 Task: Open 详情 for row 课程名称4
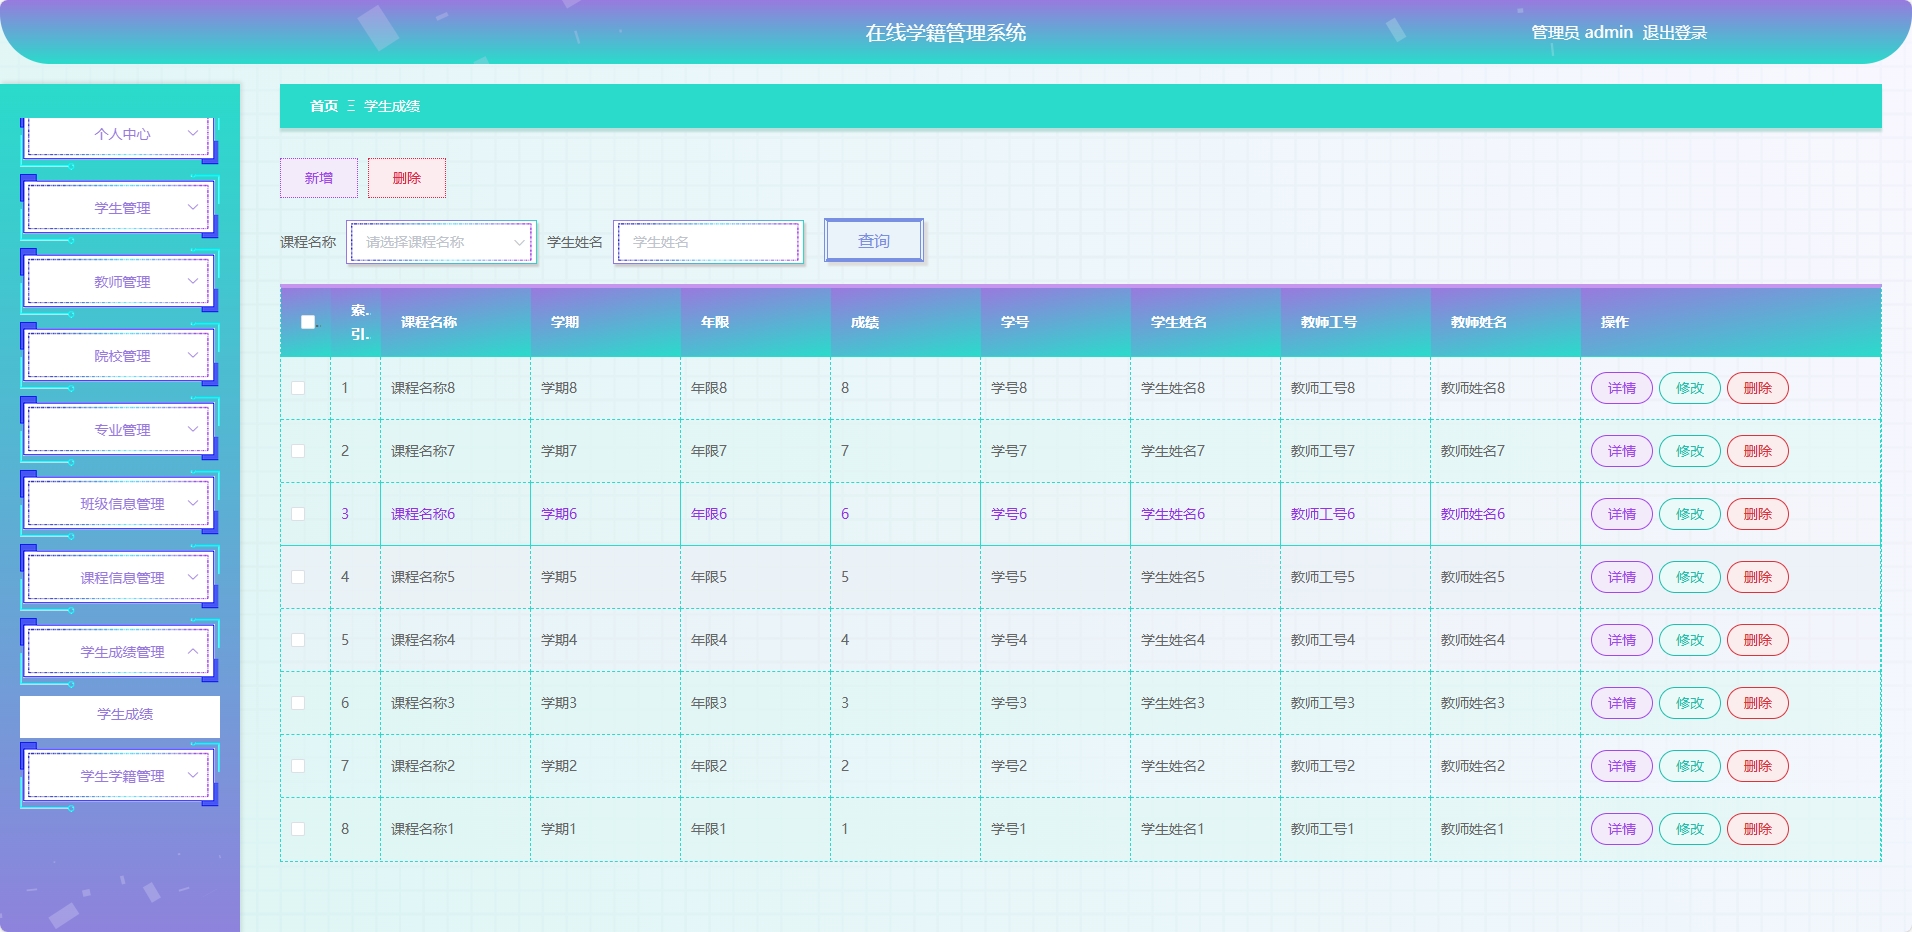point(1622,640)
